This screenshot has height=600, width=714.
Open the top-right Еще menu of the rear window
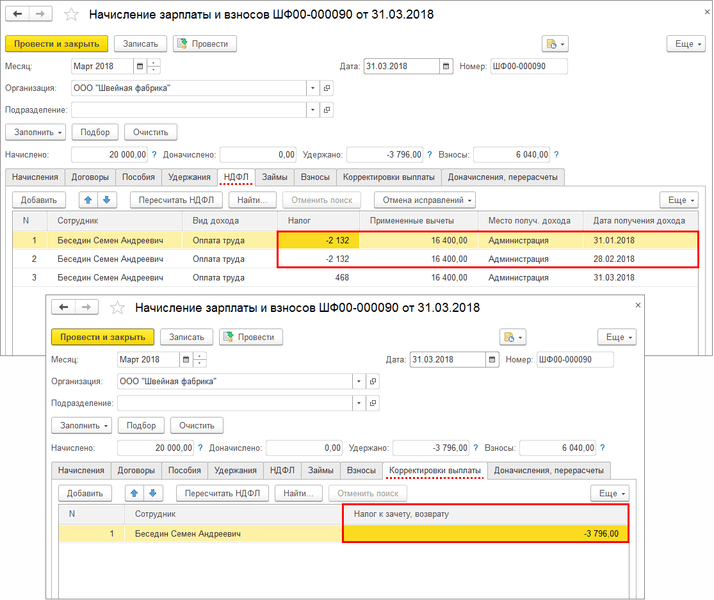click(686, 44)
